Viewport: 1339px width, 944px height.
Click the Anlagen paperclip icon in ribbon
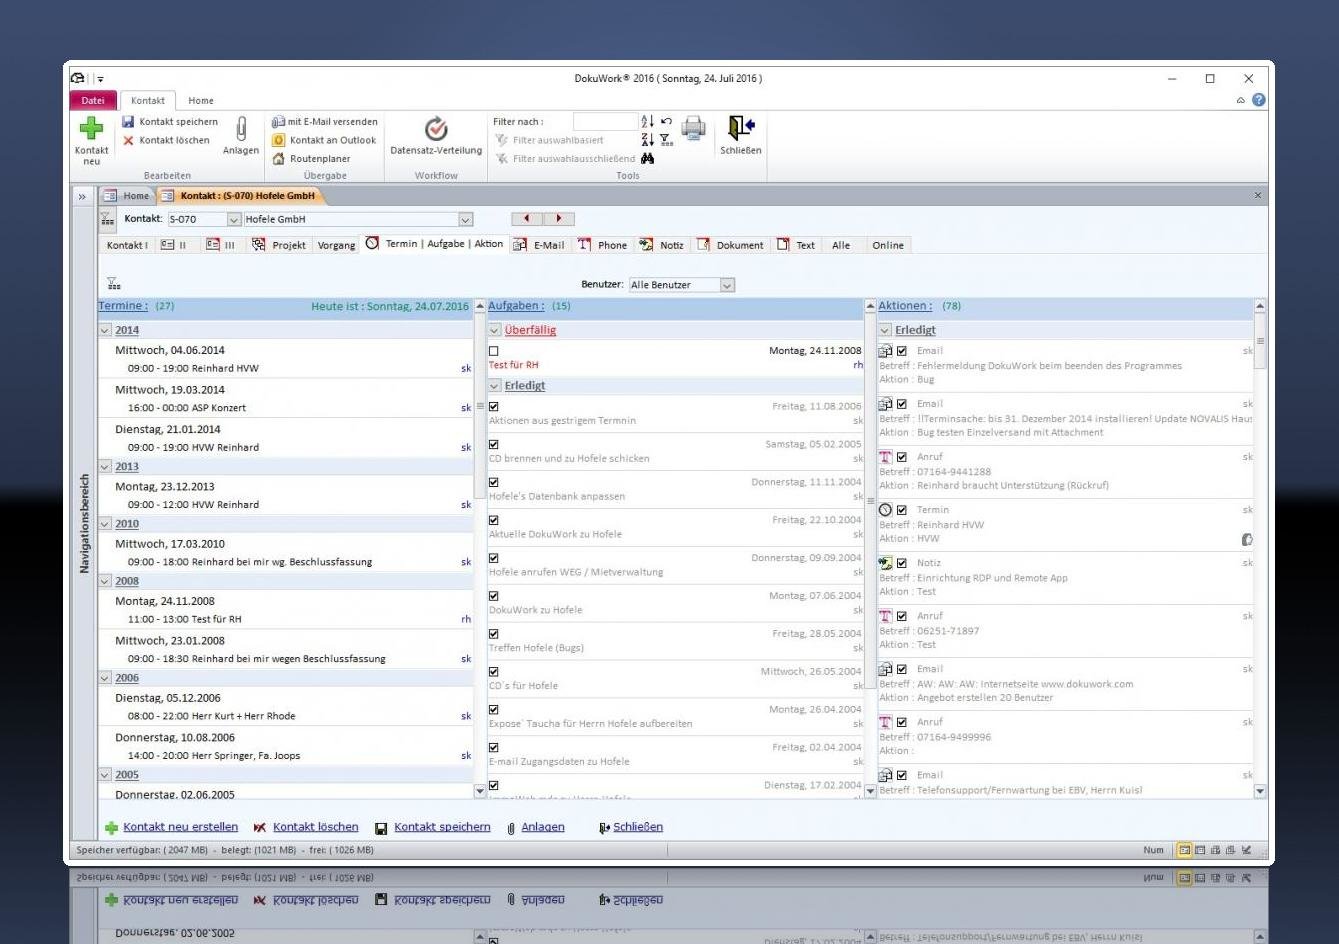click(241, 129)
